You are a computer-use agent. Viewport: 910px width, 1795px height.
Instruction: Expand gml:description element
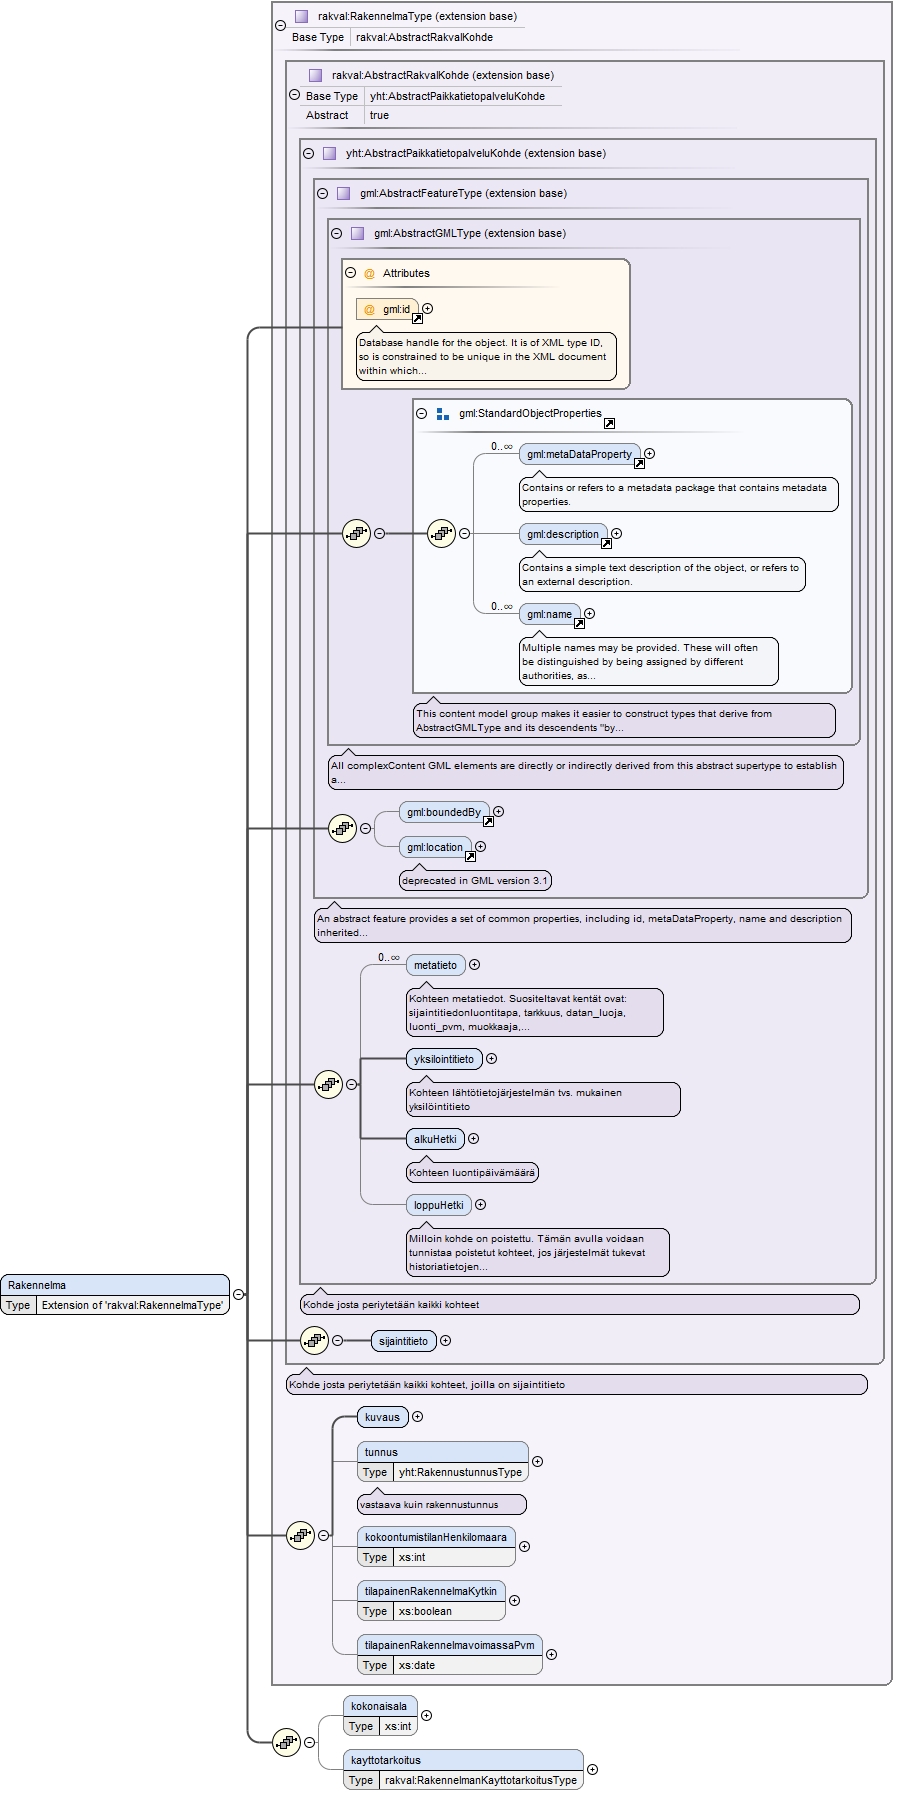pyautogui.click(x=617, y=533)
